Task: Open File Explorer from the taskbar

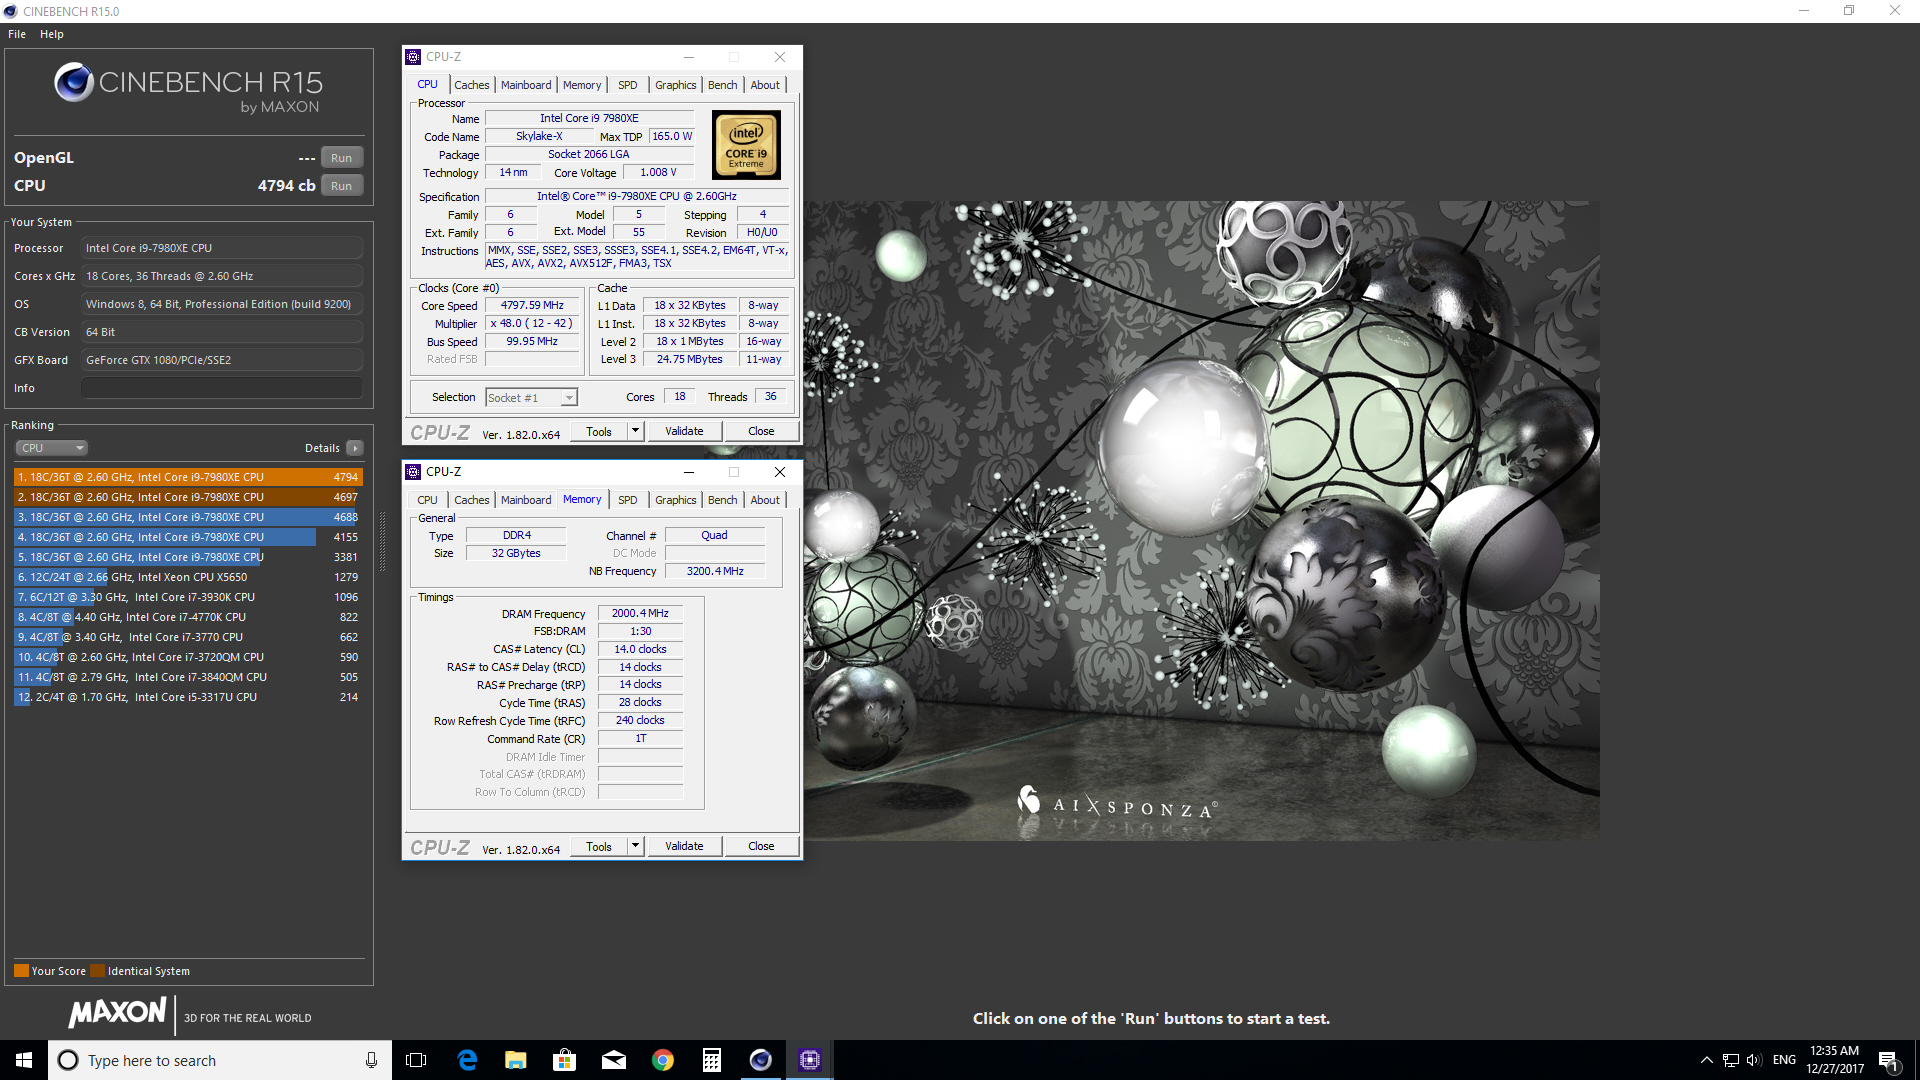Action: tap(516, 1060)
